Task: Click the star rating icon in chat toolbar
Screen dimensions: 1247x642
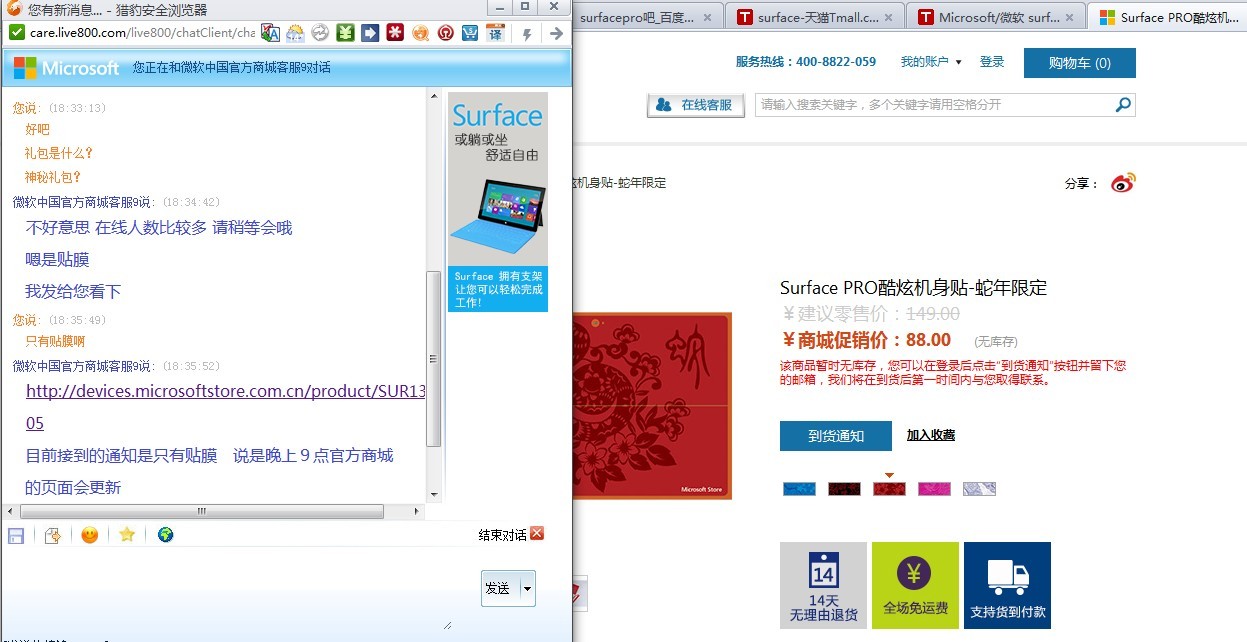Action: tap(127, 535)
